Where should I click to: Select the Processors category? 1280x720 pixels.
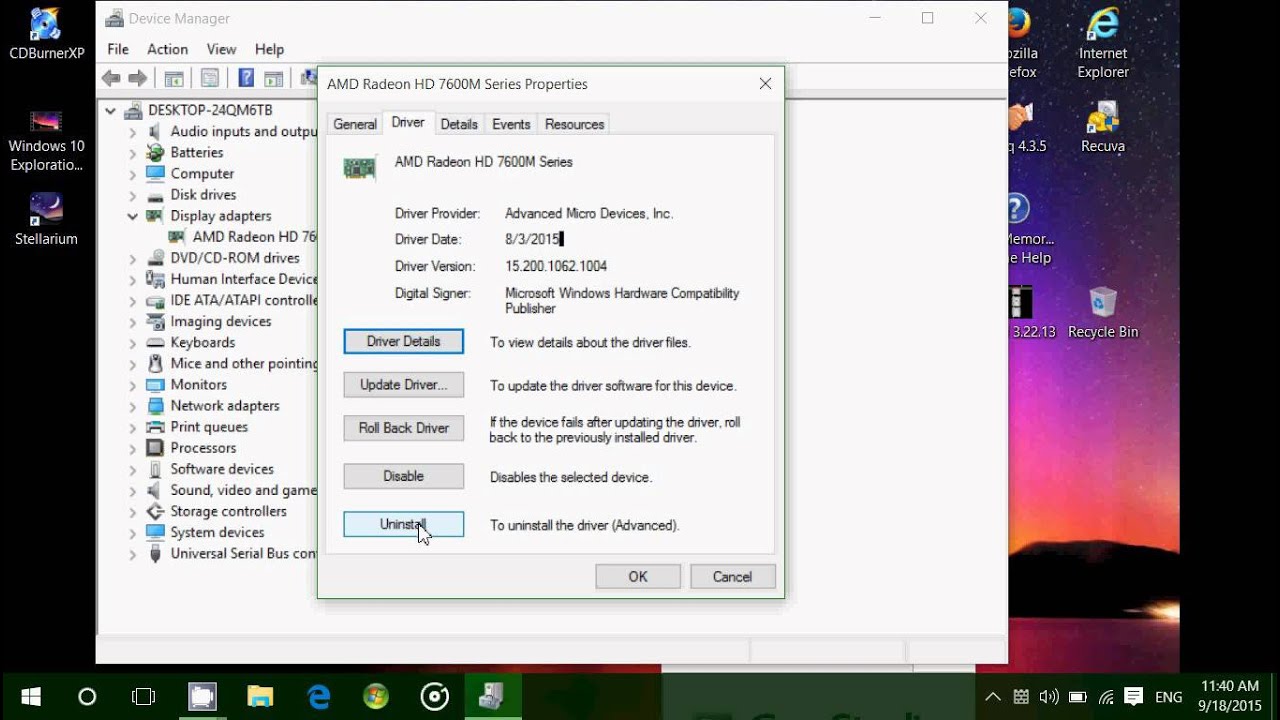(203, 447)
